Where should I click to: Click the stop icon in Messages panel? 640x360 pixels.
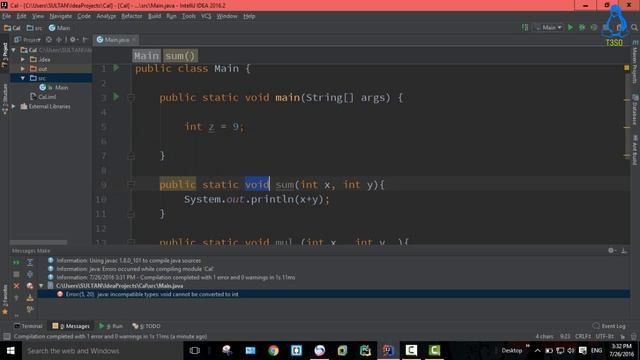[x=16, y=274]
